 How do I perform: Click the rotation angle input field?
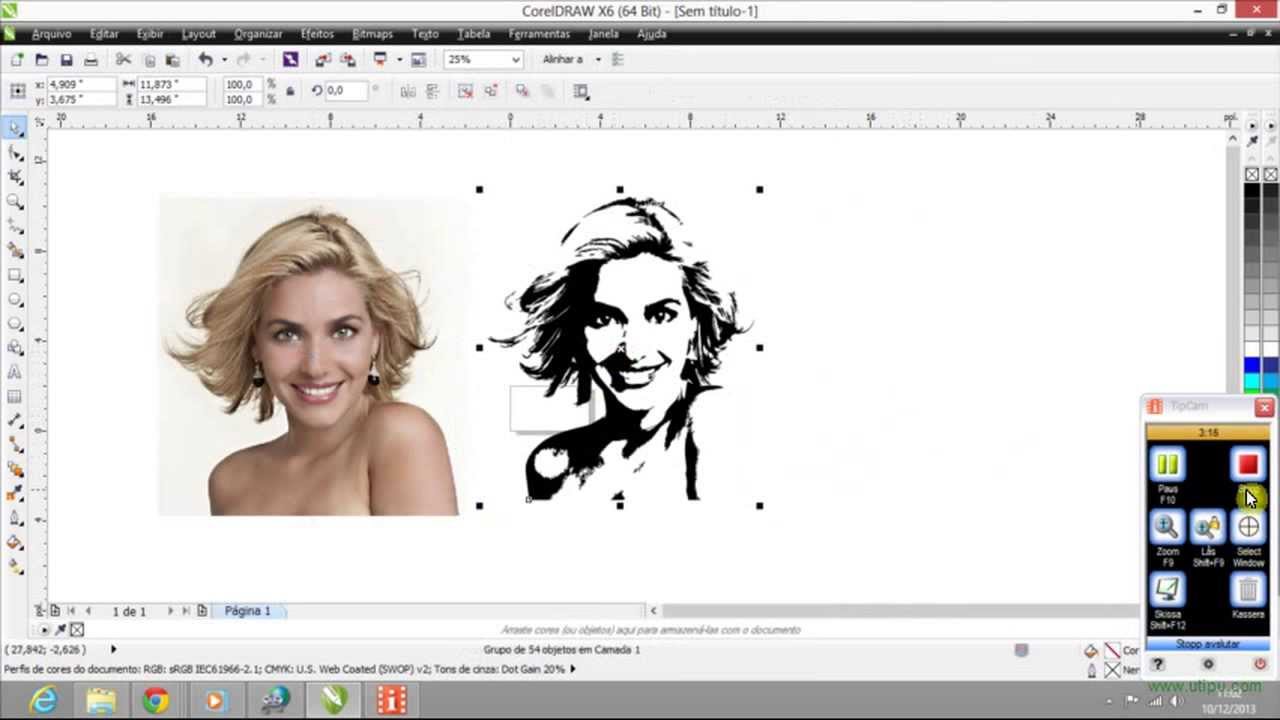tap(347, 91)
